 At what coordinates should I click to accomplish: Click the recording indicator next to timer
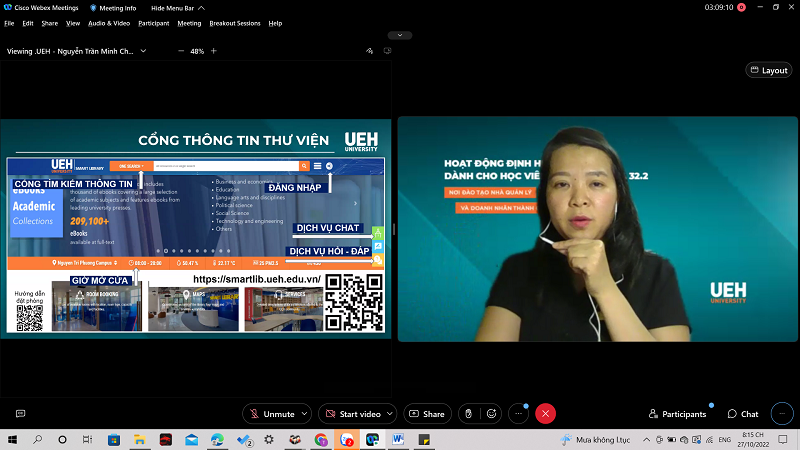(741, 7)
